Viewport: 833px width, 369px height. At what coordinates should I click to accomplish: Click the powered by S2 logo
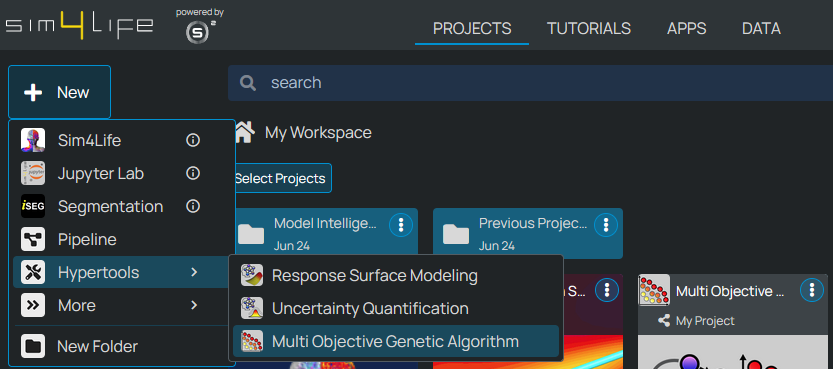(199, 26)
